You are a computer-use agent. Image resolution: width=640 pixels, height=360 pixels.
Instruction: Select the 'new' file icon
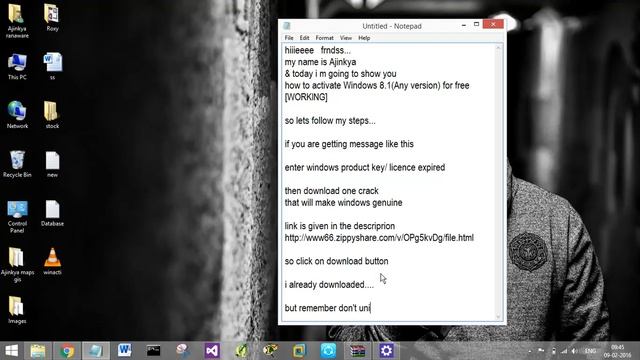52,164
